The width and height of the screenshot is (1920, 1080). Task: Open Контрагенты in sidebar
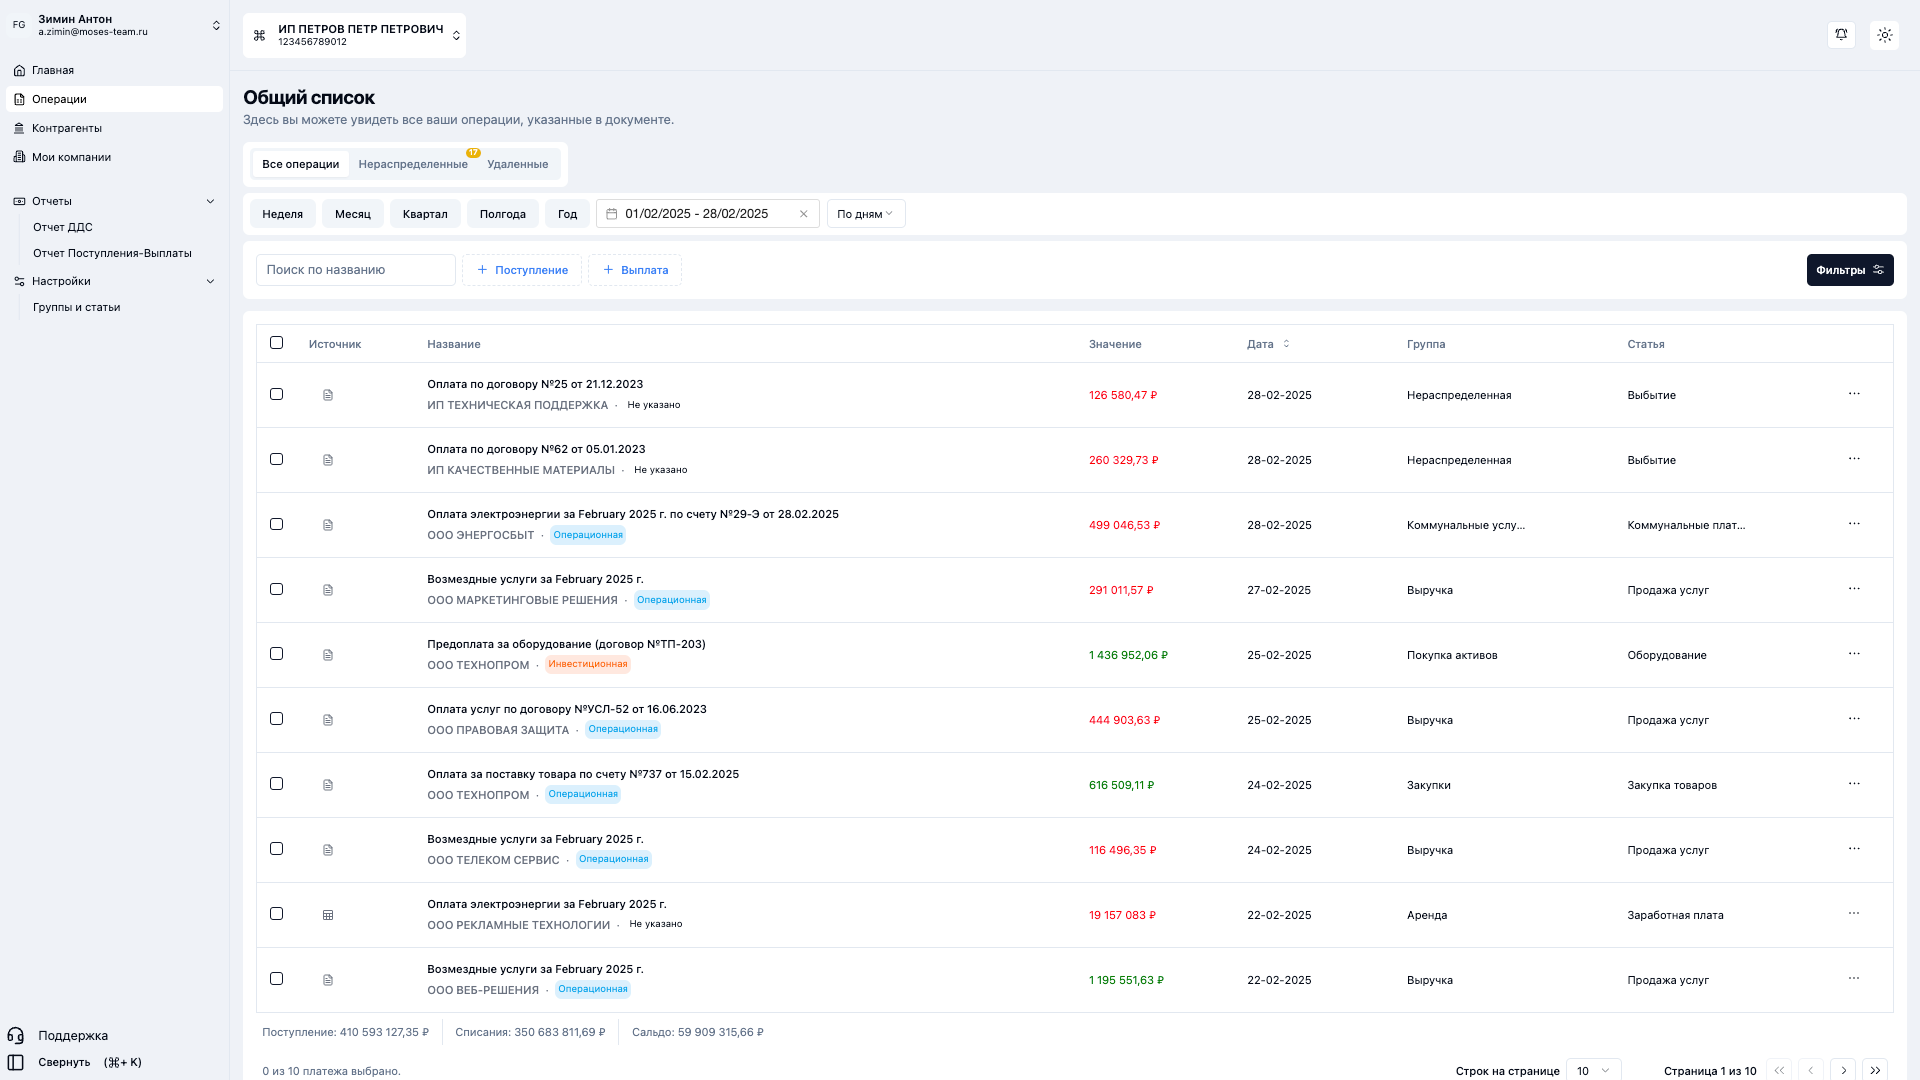(x=115, y=128)
